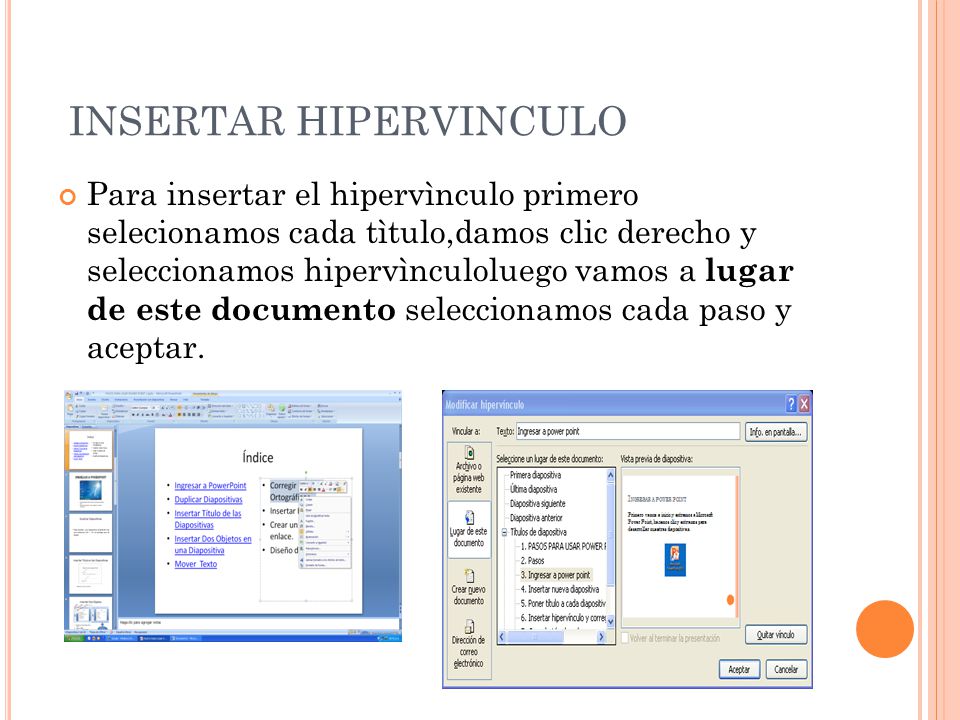Open the Mover Texto hyperlink

(x=195, y=564)
